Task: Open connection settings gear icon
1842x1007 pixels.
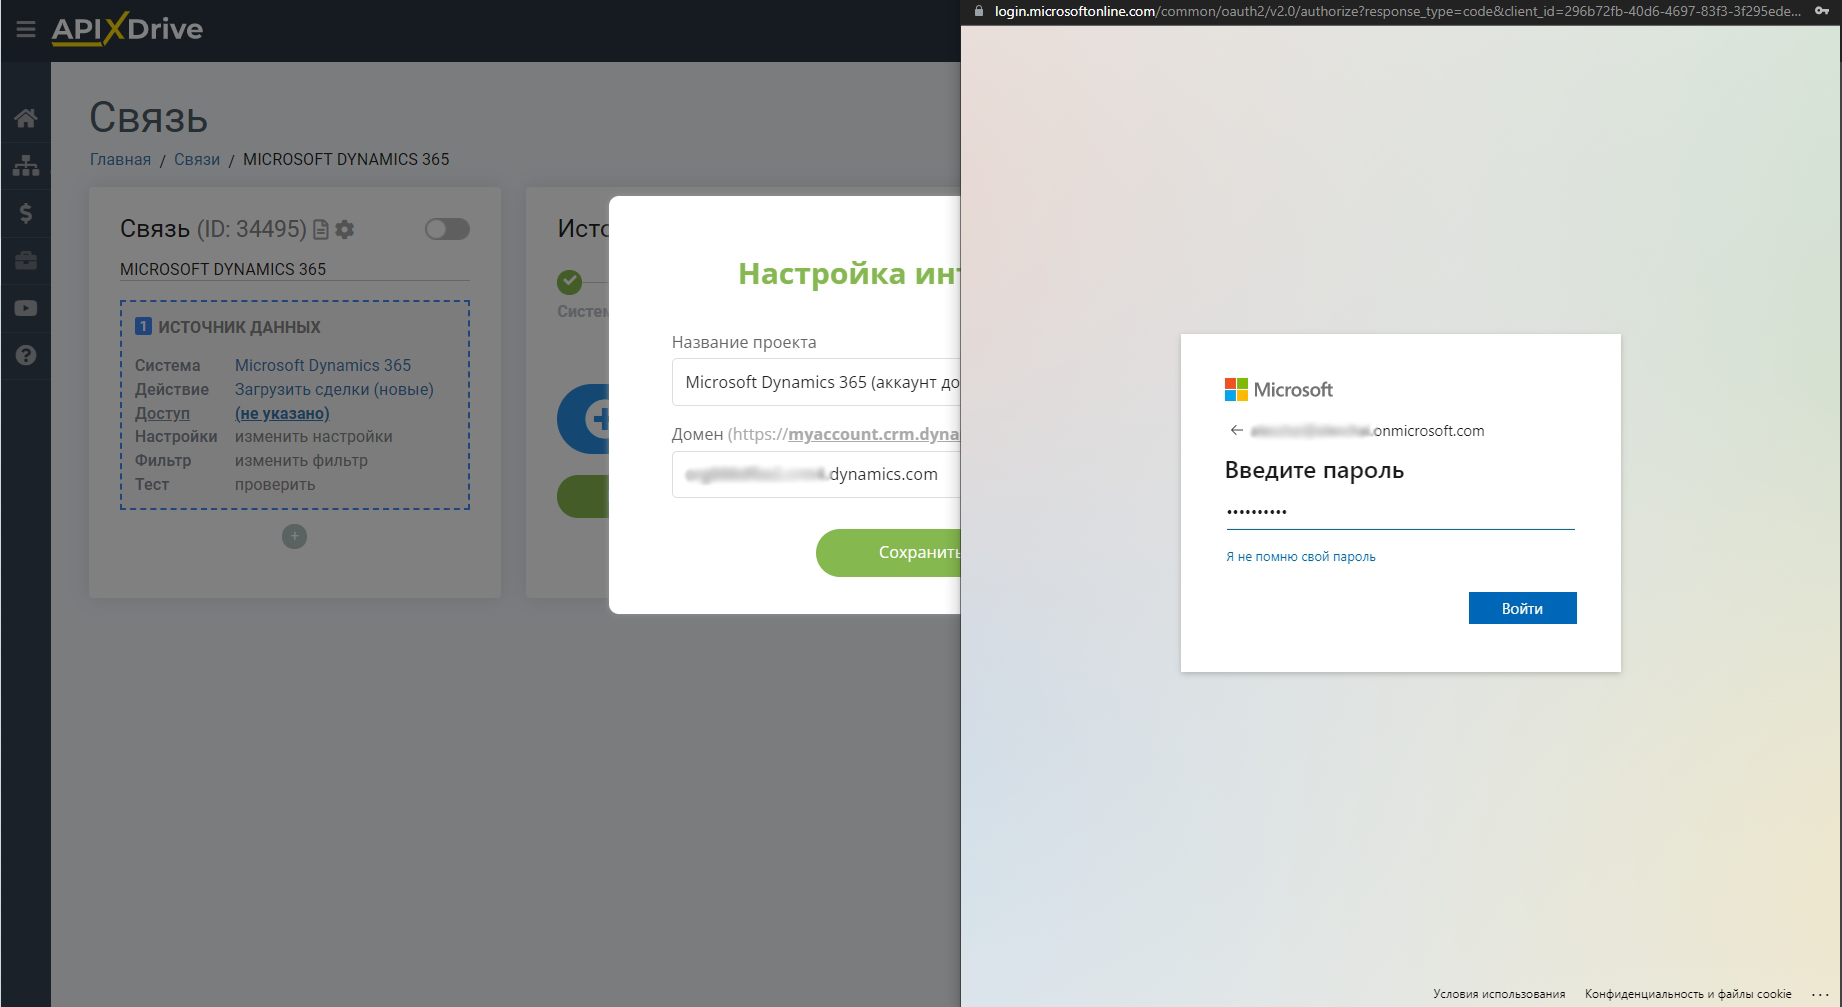Action: coord(345,229)
